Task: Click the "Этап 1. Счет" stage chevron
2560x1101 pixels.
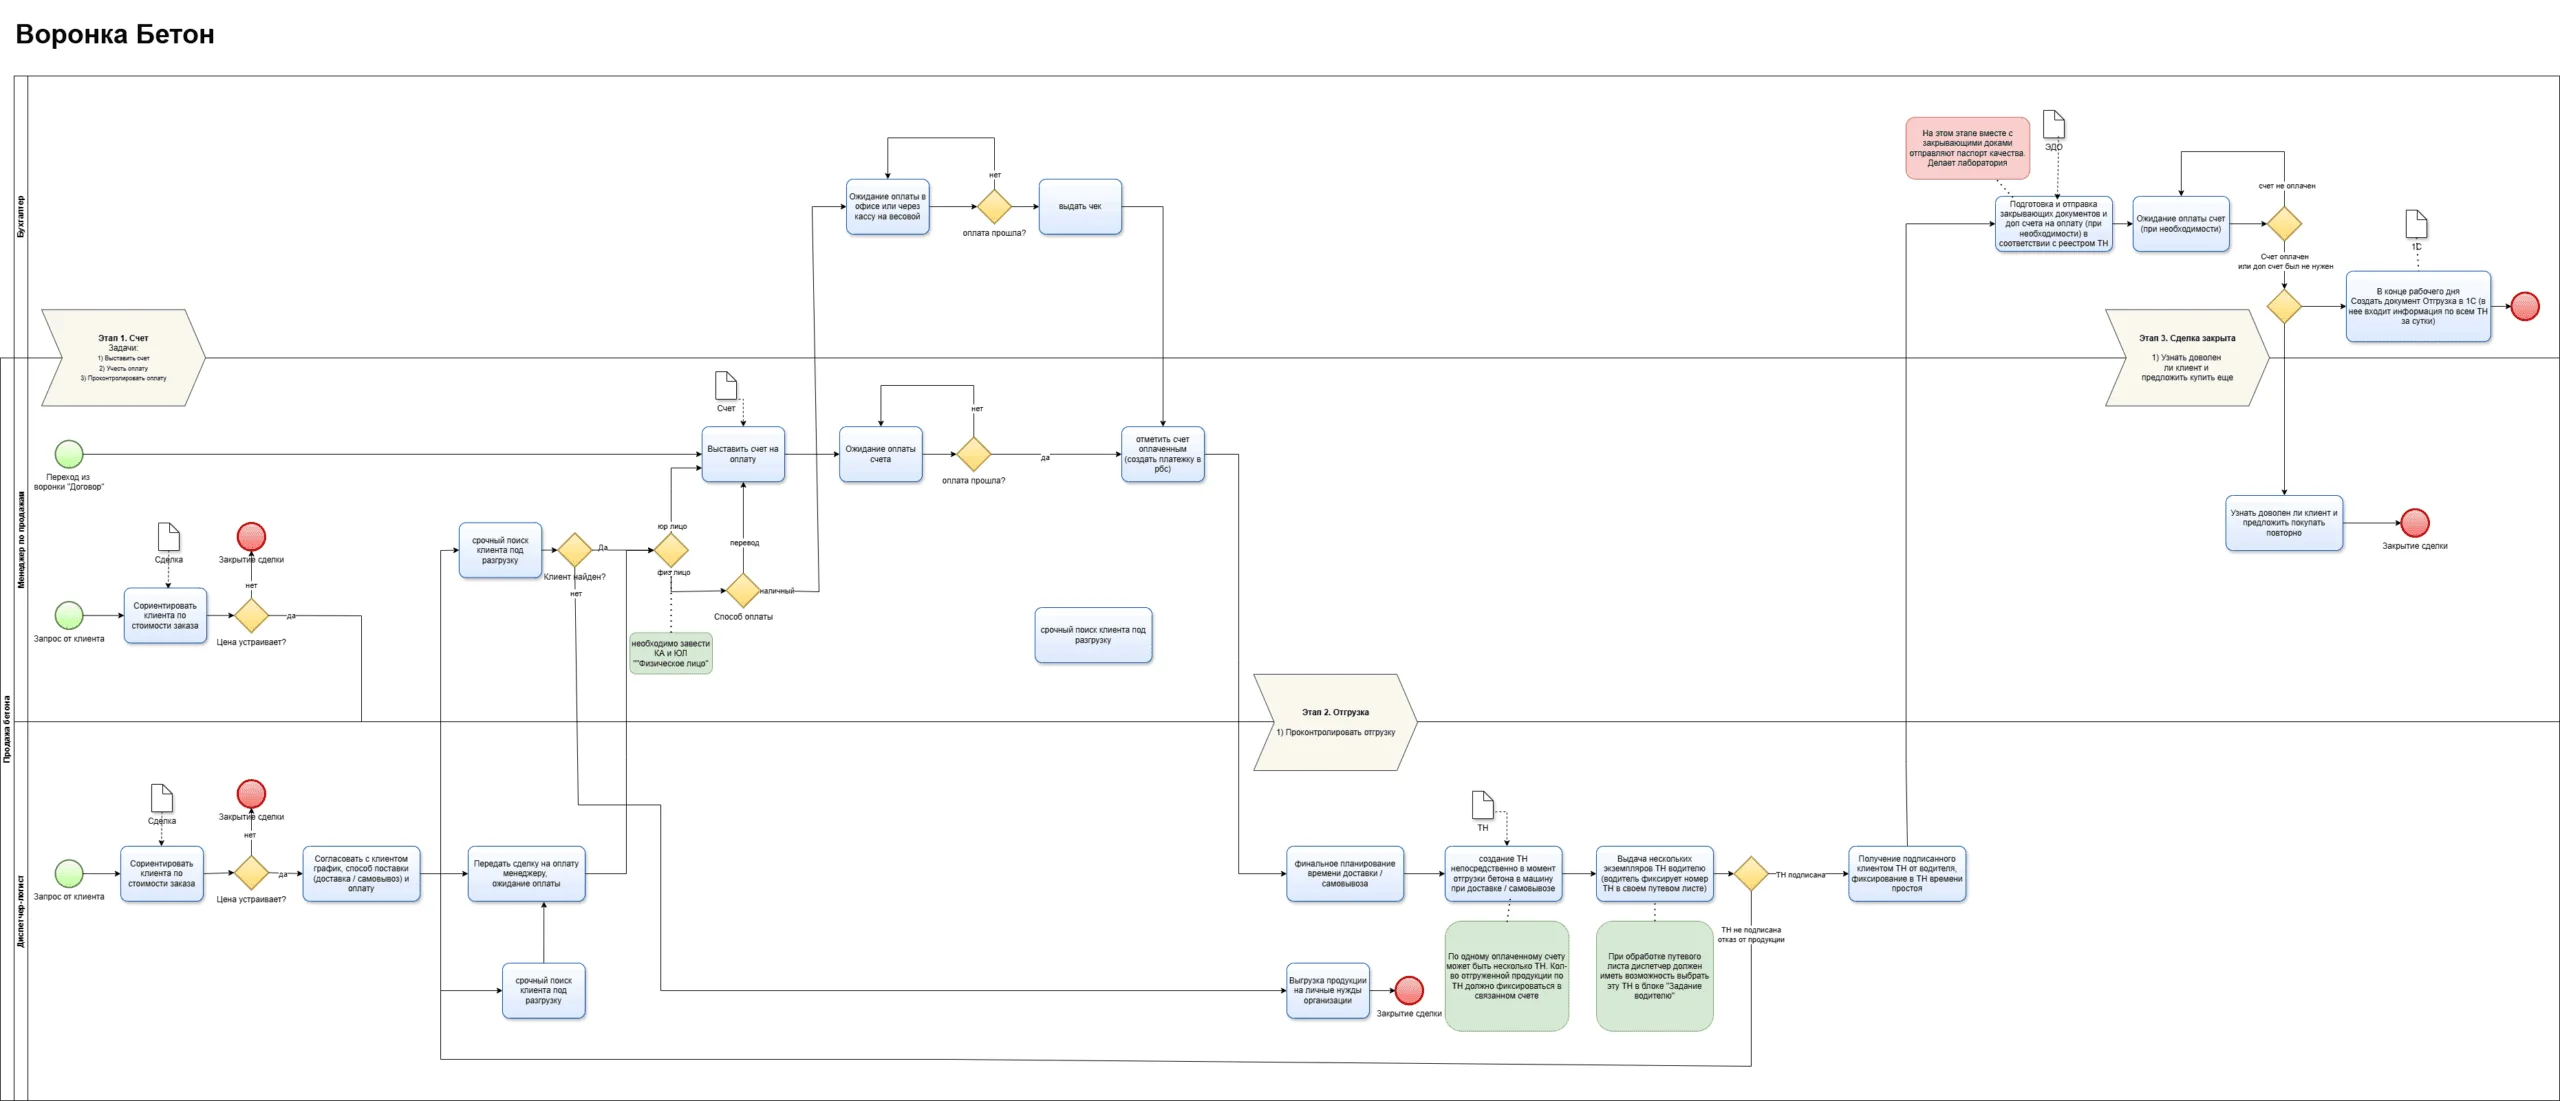Action: click(123, 357)
